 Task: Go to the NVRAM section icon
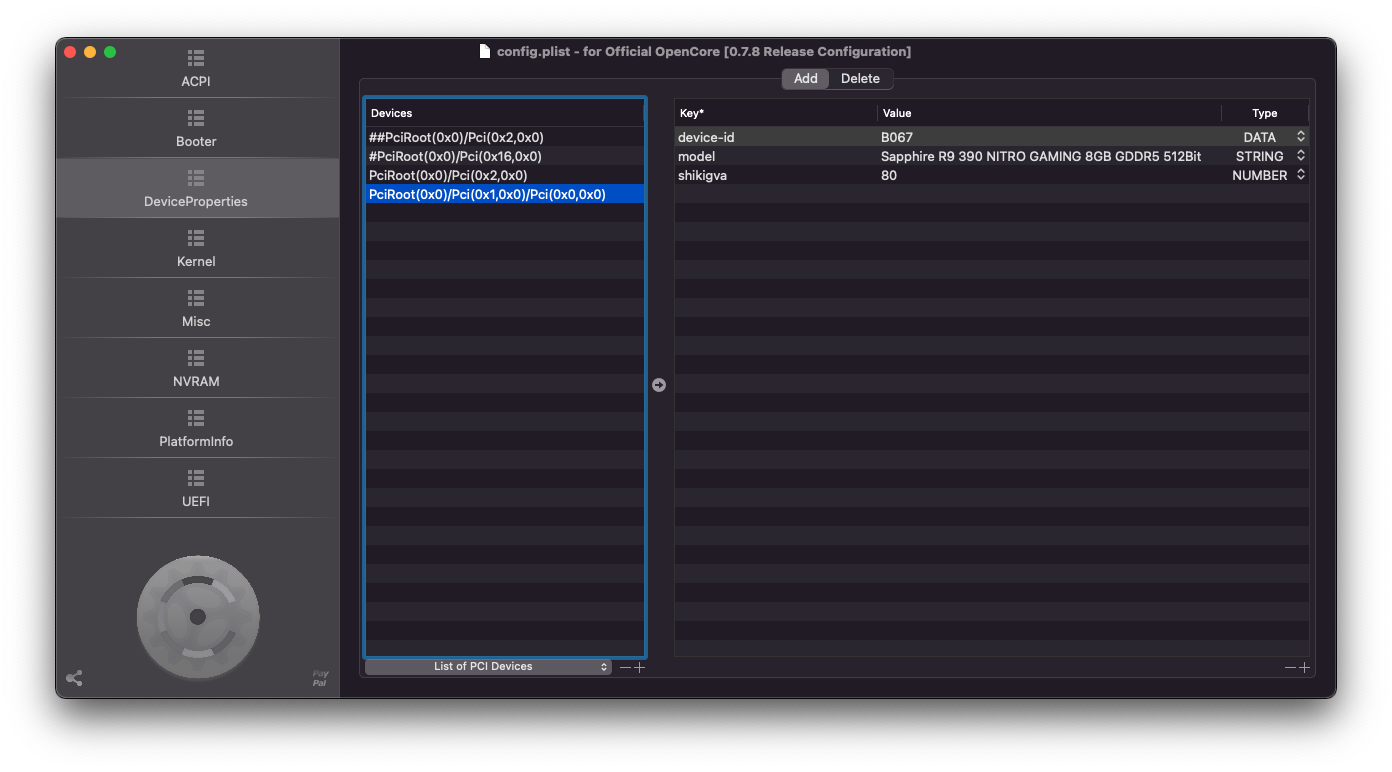pyautogui.click(x=196, y=359)
